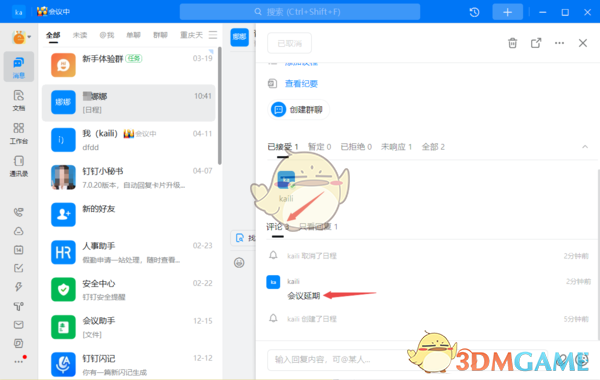This screenshot has height=380, width=600.
Task: Open the 安全中心 conversation
Action: click(129, 290)
